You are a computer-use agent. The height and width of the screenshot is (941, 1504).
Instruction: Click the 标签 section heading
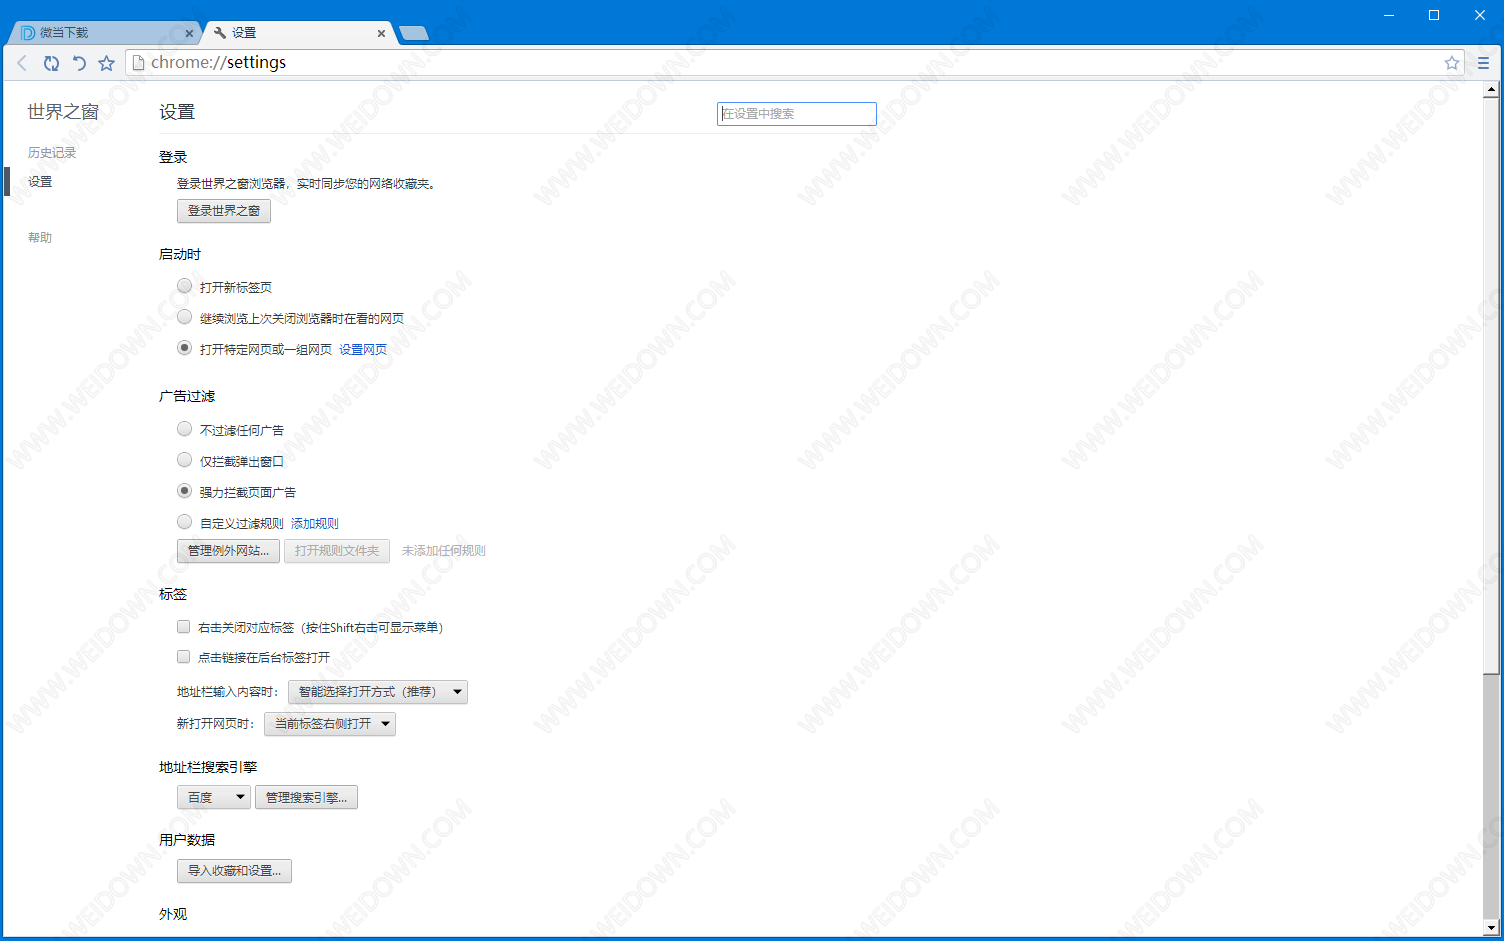coord(173,595)
